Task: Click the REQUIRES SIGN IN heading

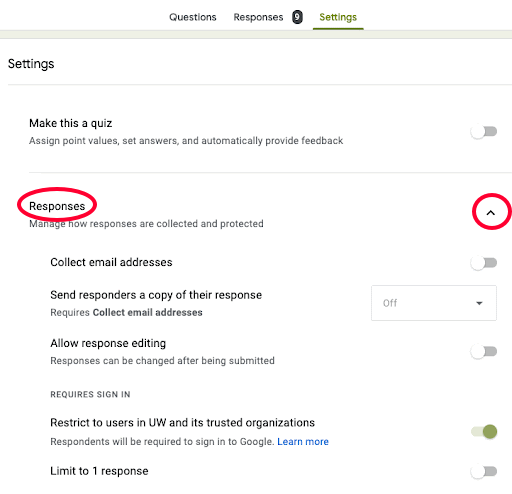Action: [x=90, y=394]
